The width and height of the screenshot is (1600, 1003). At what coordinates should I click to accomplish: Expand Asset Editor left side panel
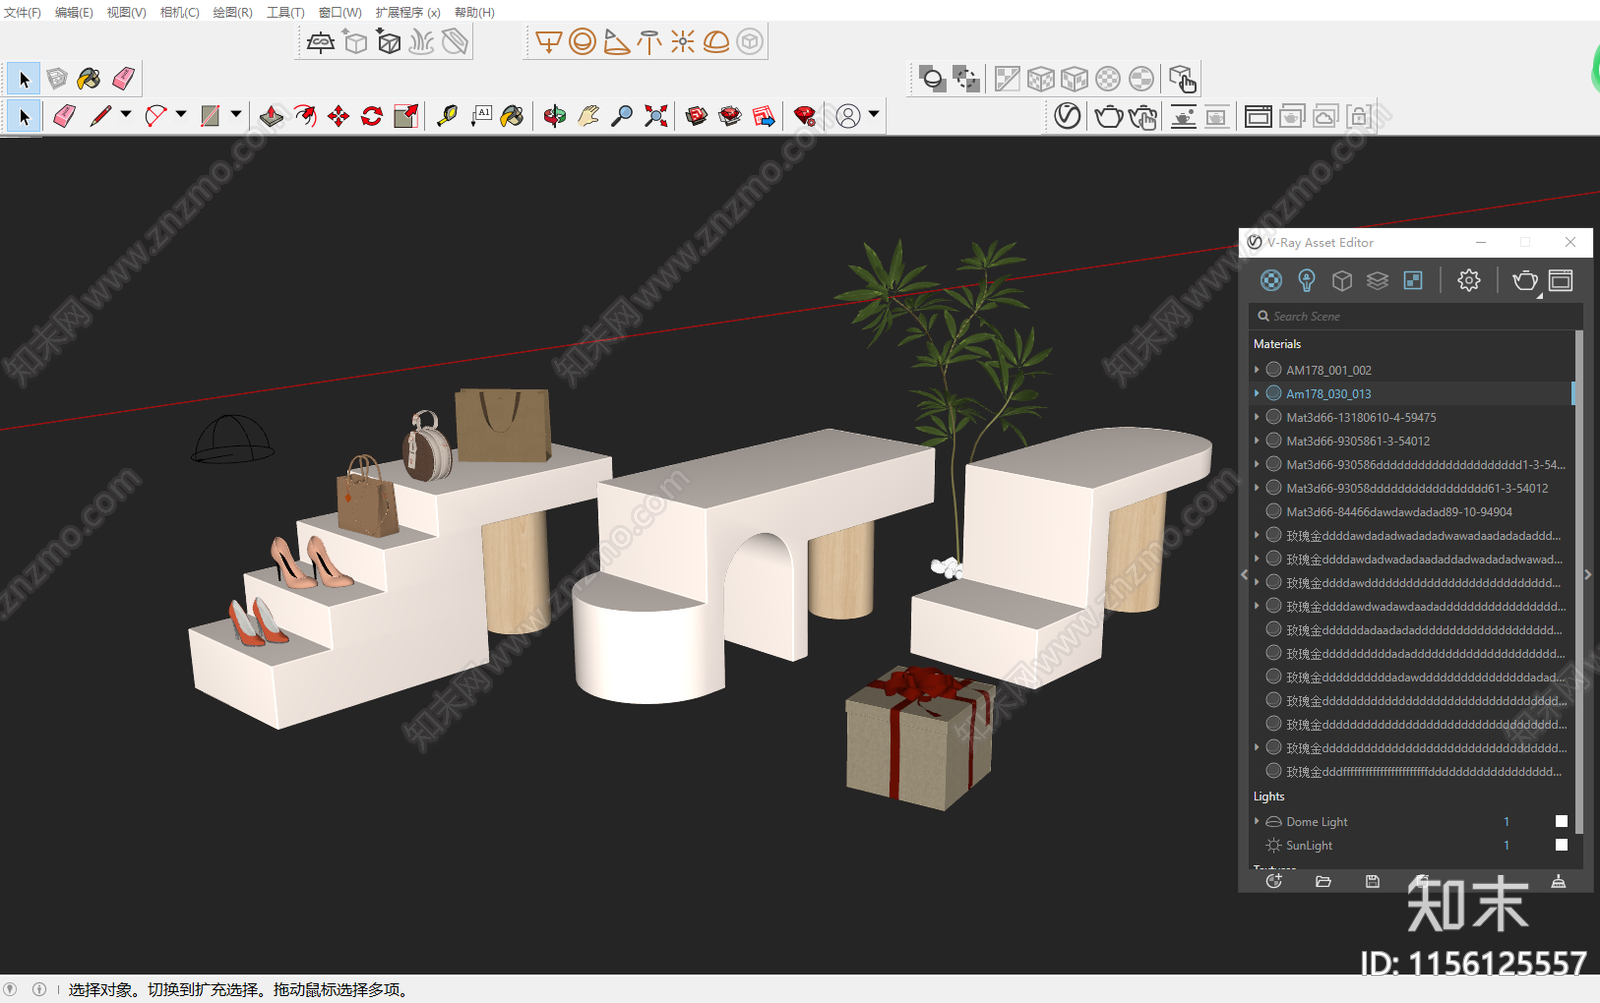tap(1244, 575)
